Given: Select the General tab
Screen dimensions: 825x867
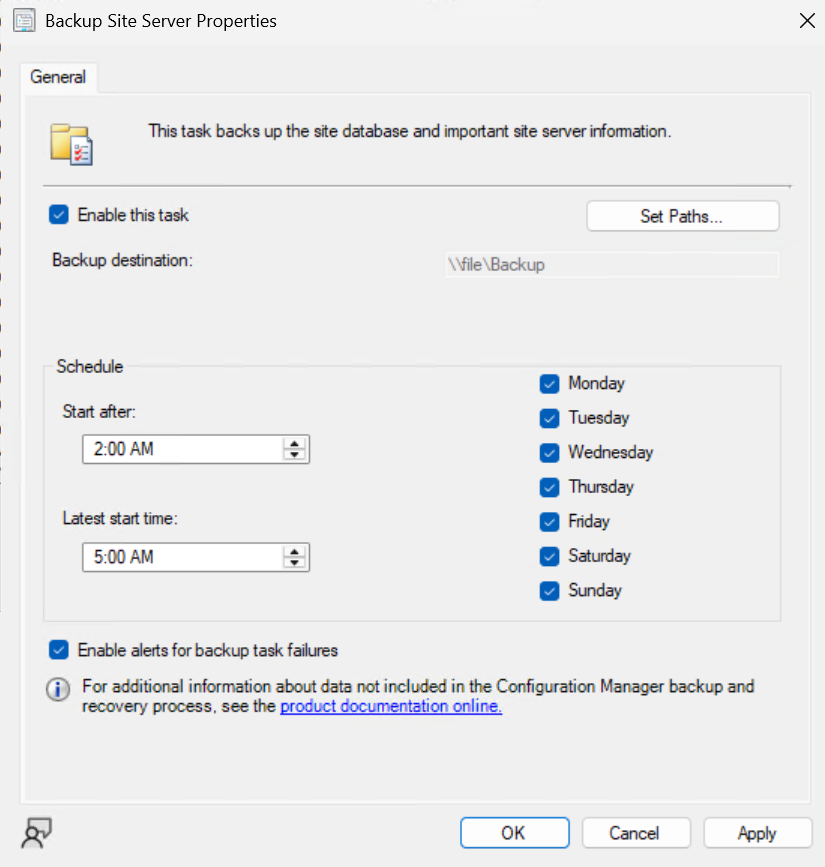Looking at the screenshot, I should point(58,77).
